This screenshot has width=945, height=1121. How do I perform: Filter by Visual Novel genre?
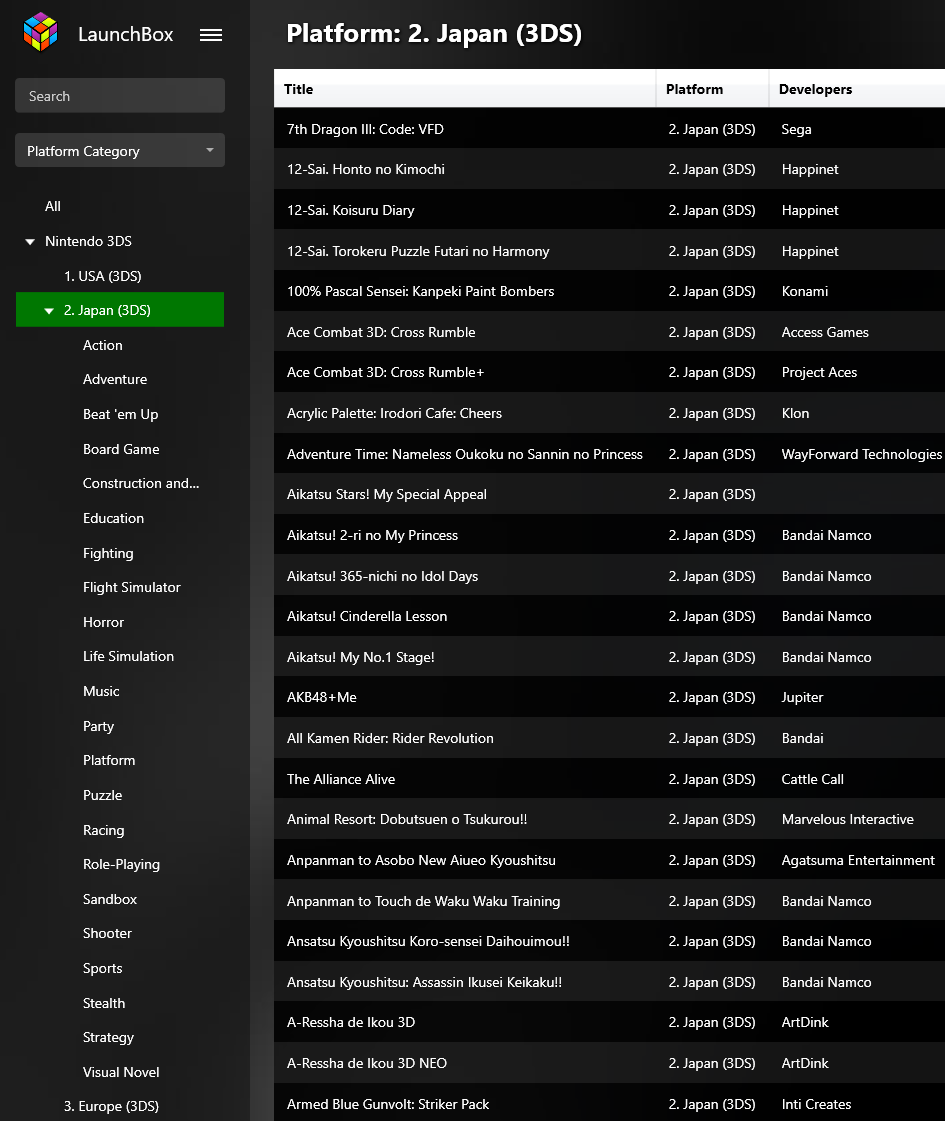pyautogui.click(x=121, y=1072)
